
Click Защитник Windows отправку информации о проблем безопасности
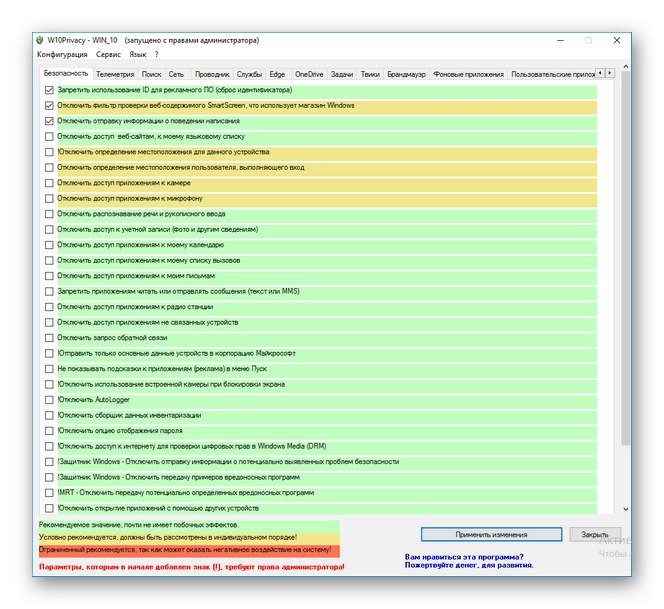(x=228, y=462)
